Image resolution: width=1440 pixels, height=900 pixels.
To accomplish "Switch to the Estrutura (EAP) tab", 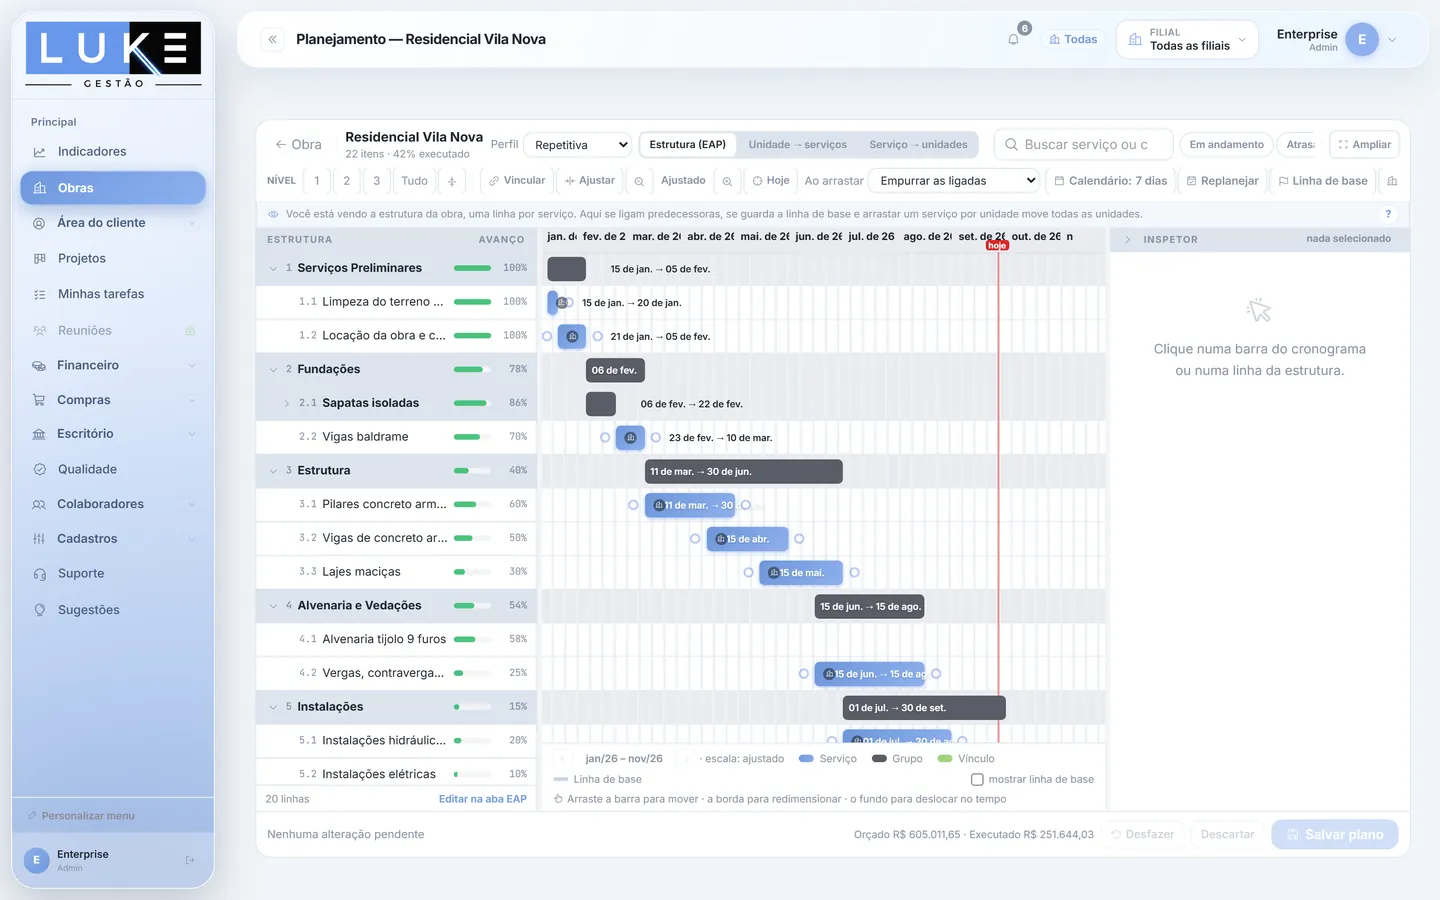I will click(x=687, y=145).
